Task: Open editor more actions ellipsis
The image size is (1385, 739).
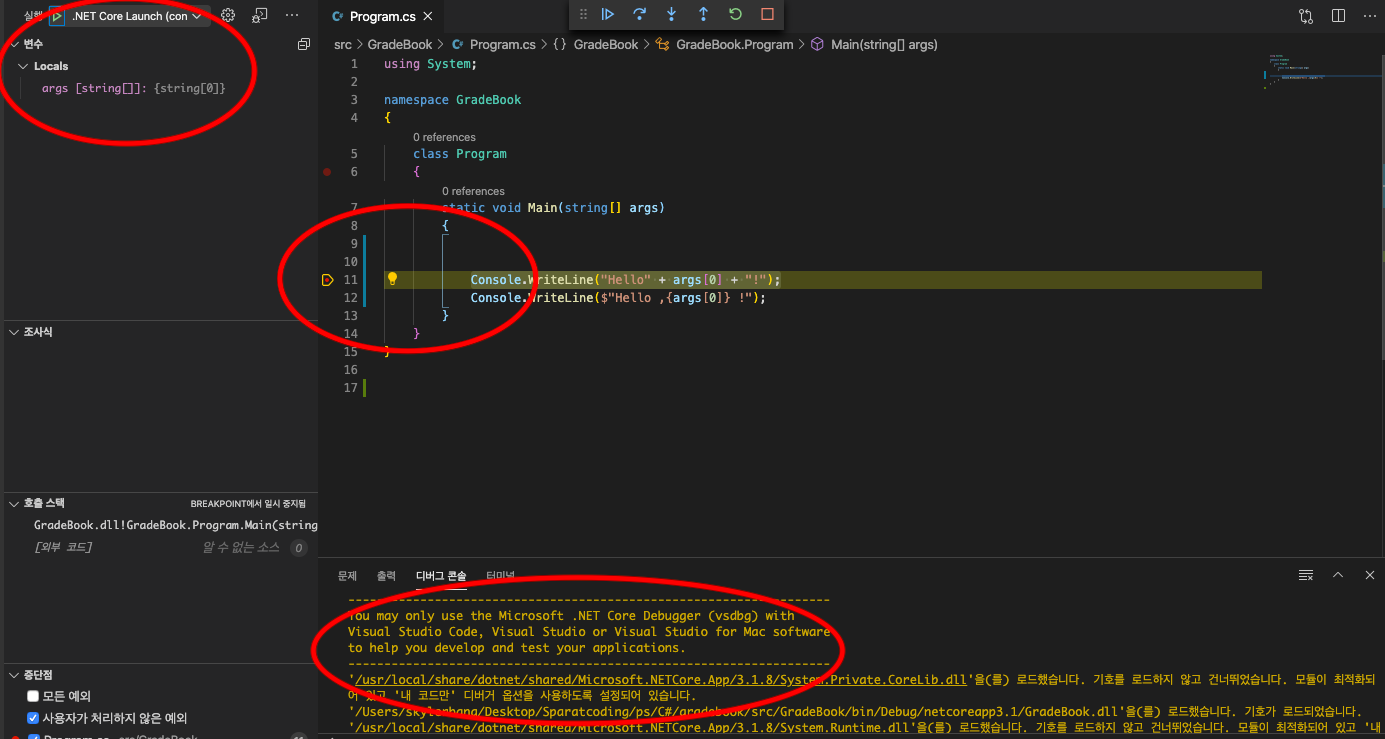Action: 1370,16
